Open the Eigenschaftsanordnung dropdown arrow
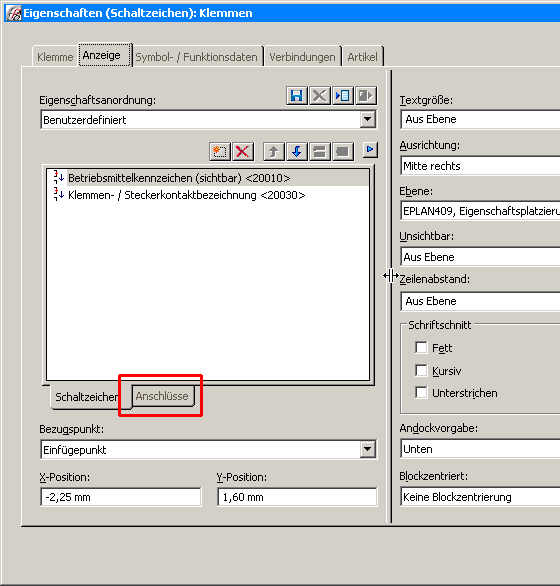560x586 pixels. click(368, 120)
